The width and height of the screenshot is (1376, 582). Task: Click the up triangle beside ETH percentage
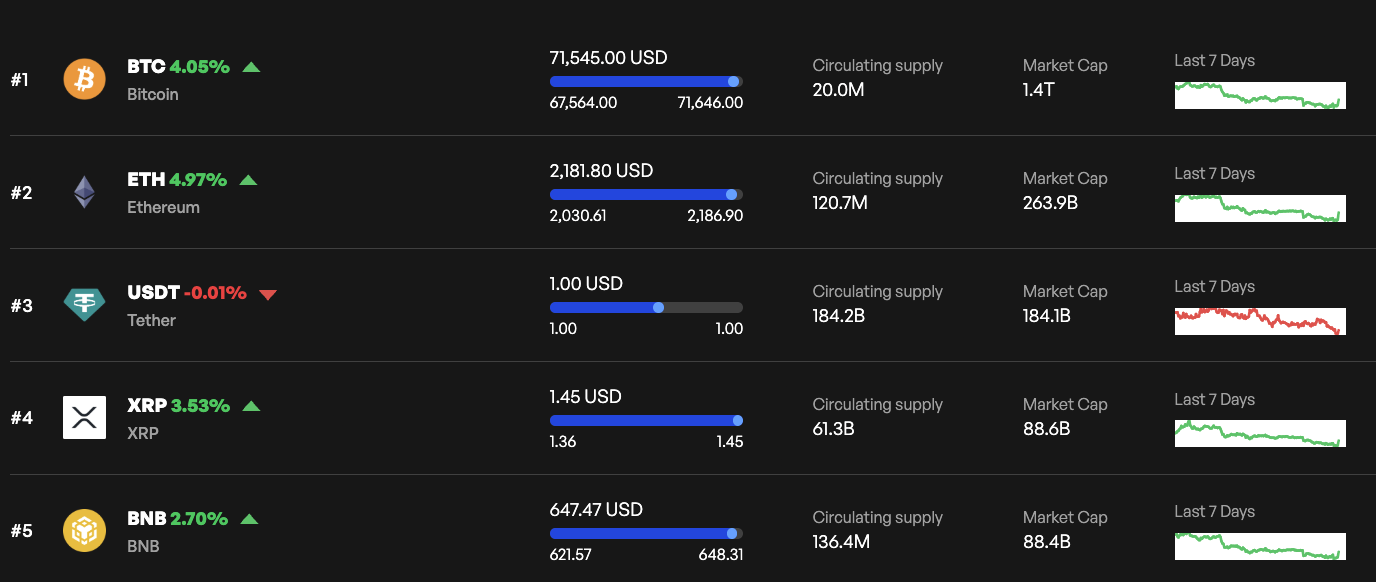[x=249, y=180]
